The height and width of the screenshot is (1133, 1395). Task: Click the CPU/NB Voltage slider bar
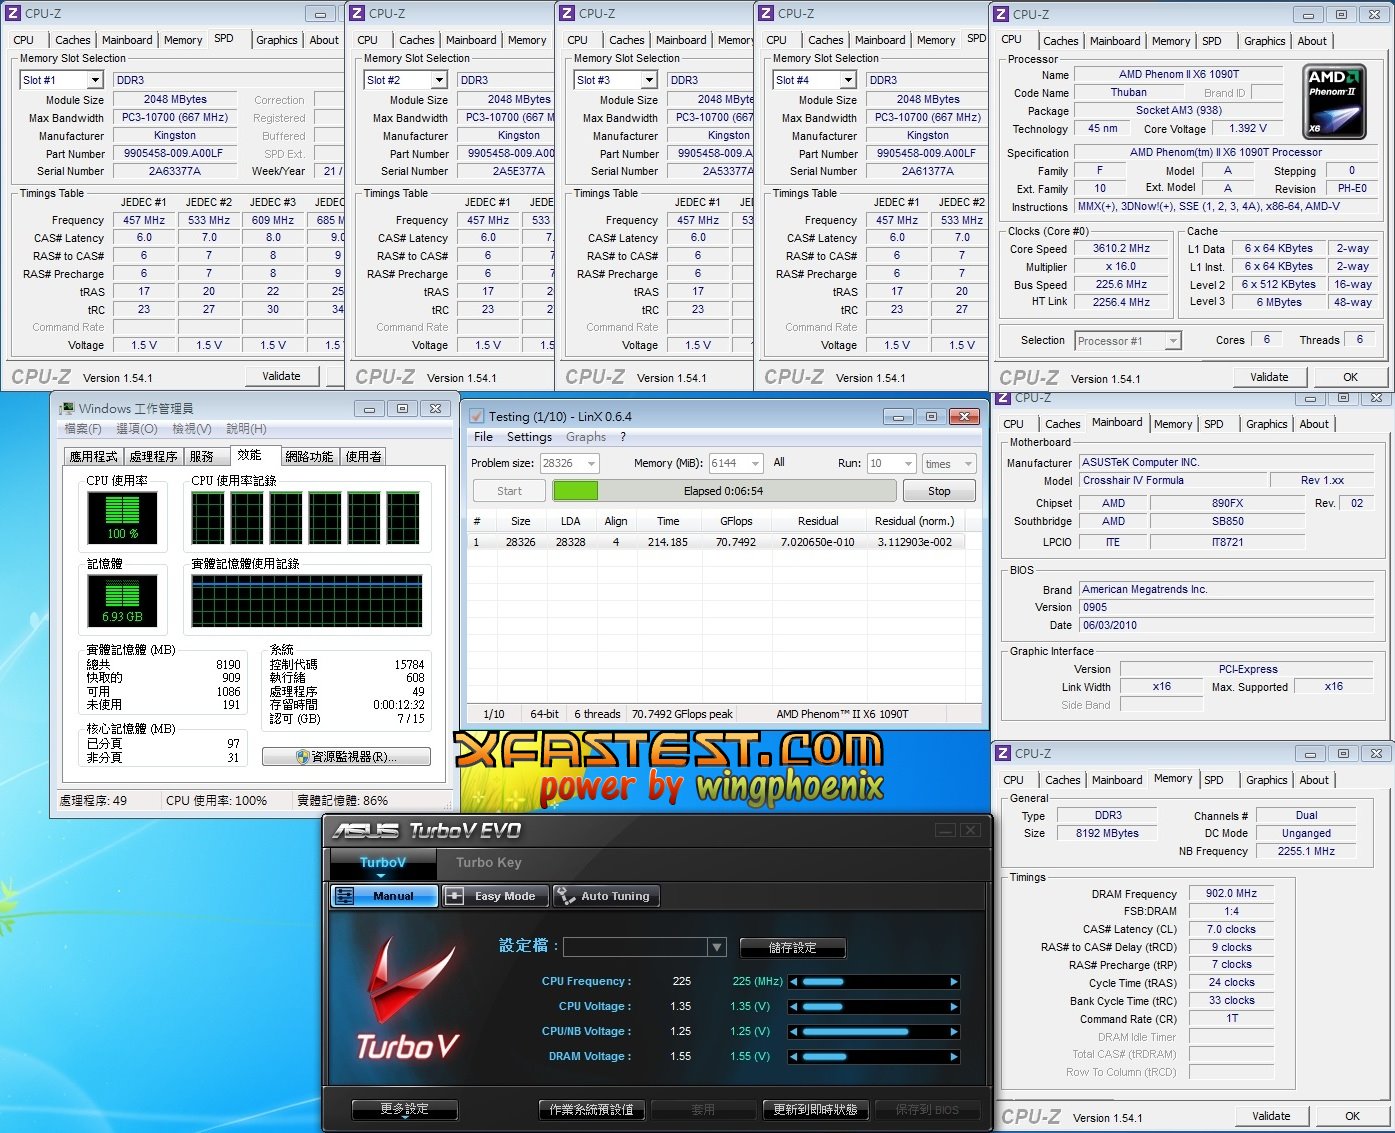coord(873,1031)
